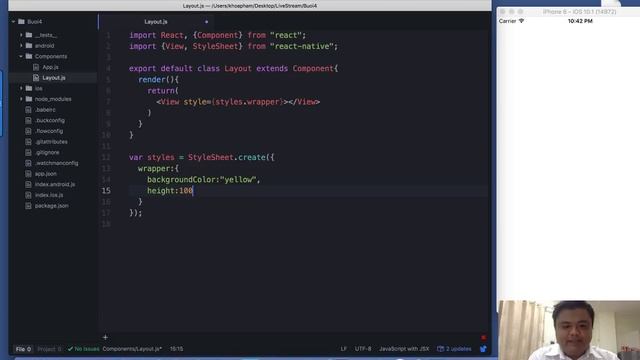The height and width of the screenshot is (360, 640).
Task: Switch to the Layout.js editor tab
Action: click(x=156, y=22)
